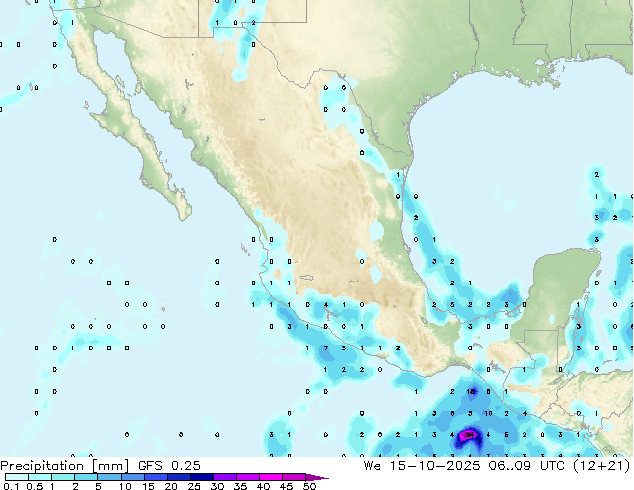The height and width of the screenshot is (490, 634).
Task: Click the '25' legend scale label
Action: pos(194,486)
